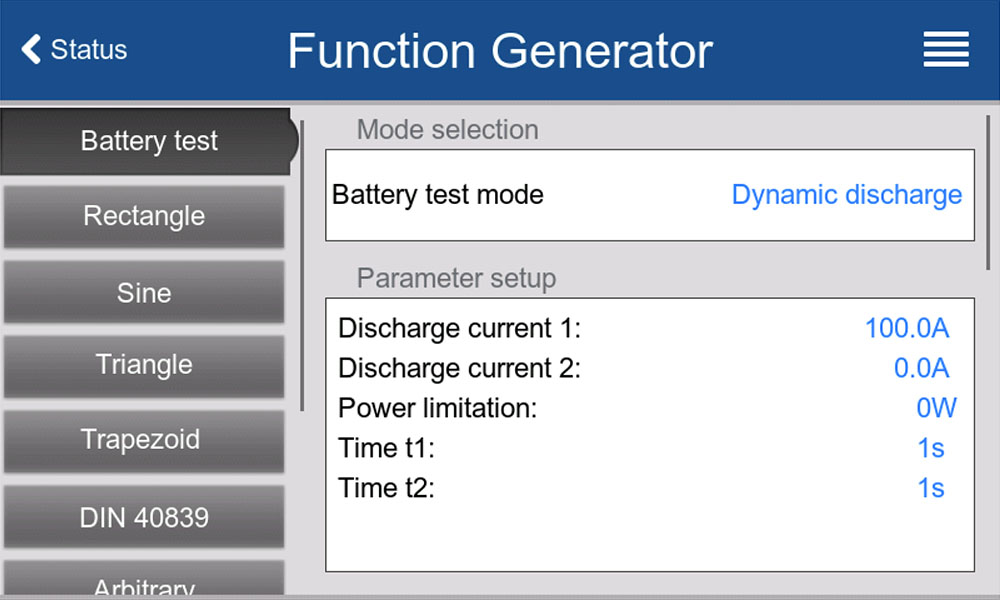Select the DIN 40839 function
The width and height of the screenshot is (1000, 600).
(144, 517)
